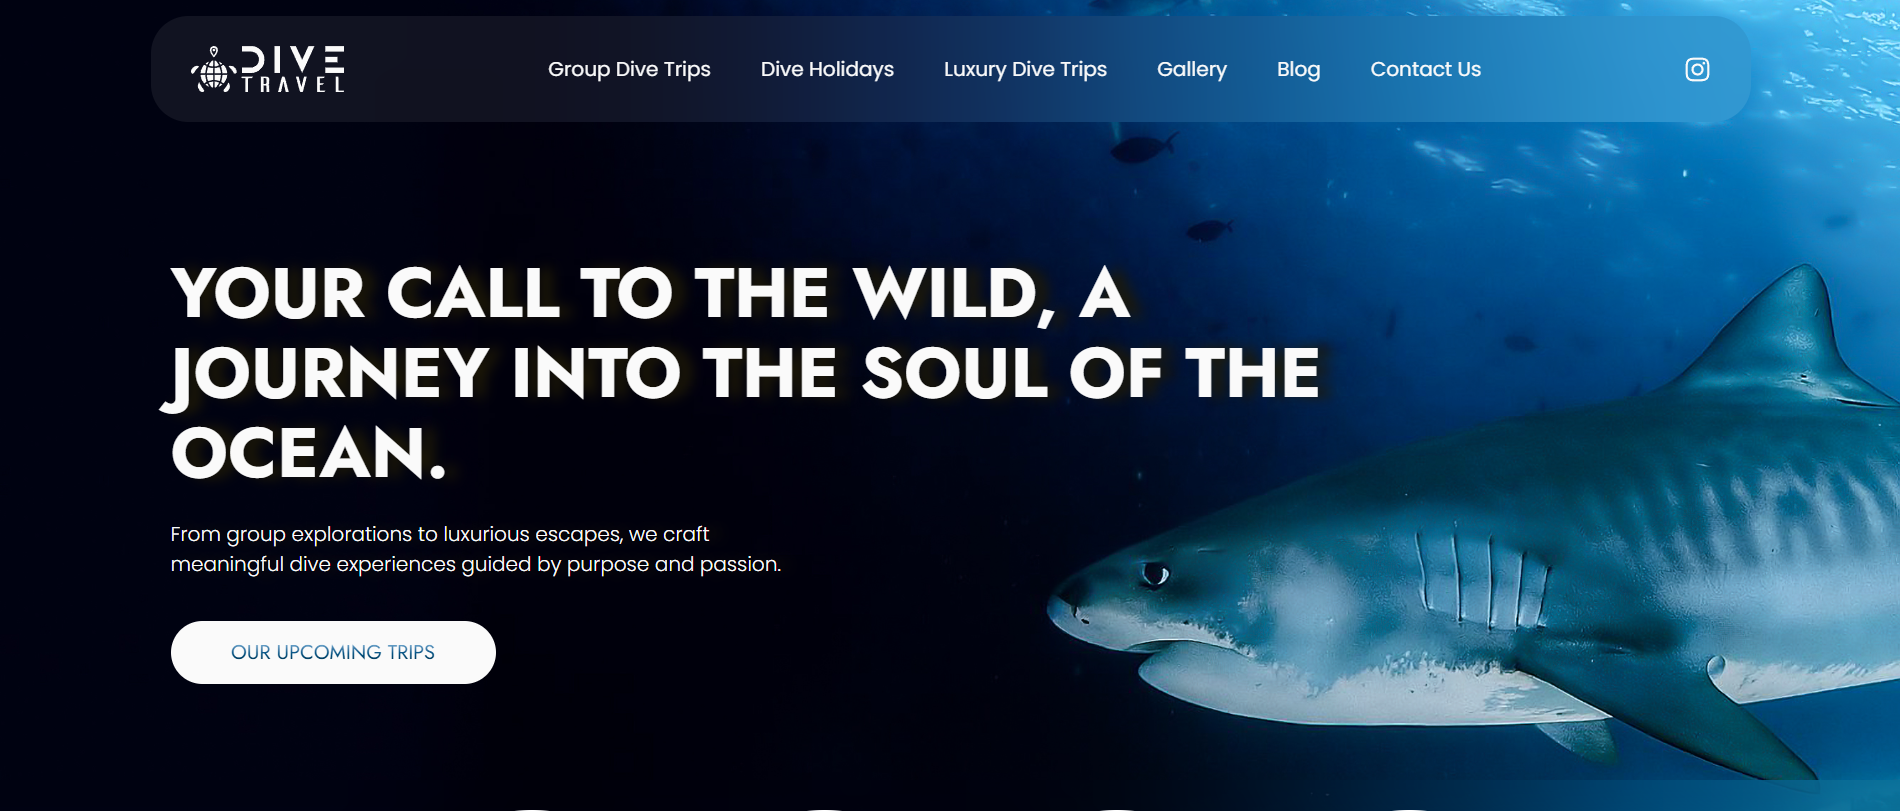1900x811 pixels.
Task: Click the OUR UPCOMING TRIPS button
Action: coord(333,652)
